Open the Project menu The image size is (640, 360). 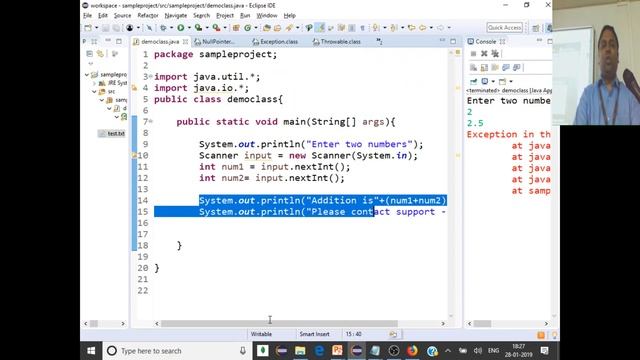(225, 16)
